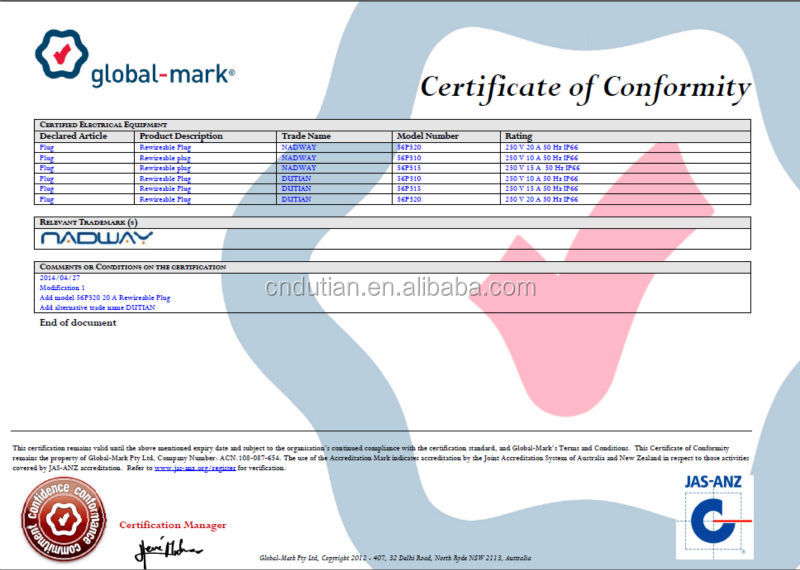
Task: Select model 56P315 in the NADWAY row
Action: click(x=409, y=168)
